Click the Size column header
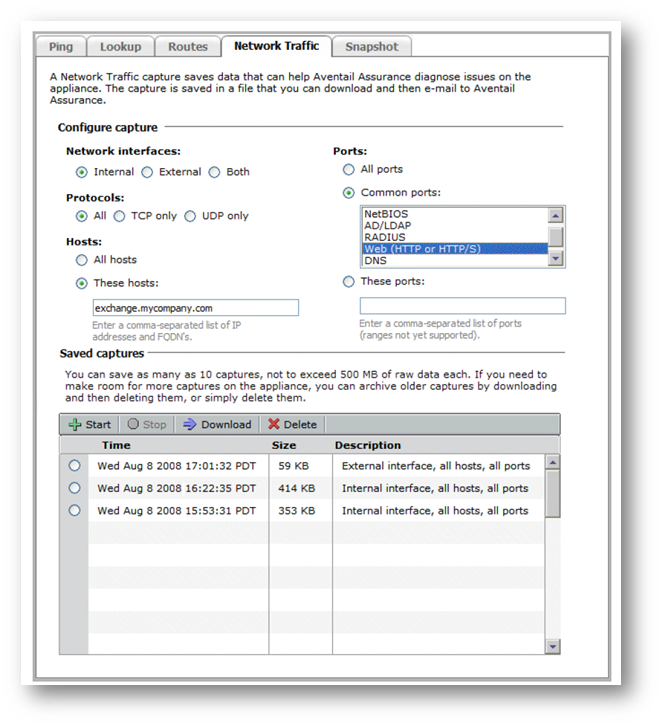663x727 pixels. click(284, 445)
